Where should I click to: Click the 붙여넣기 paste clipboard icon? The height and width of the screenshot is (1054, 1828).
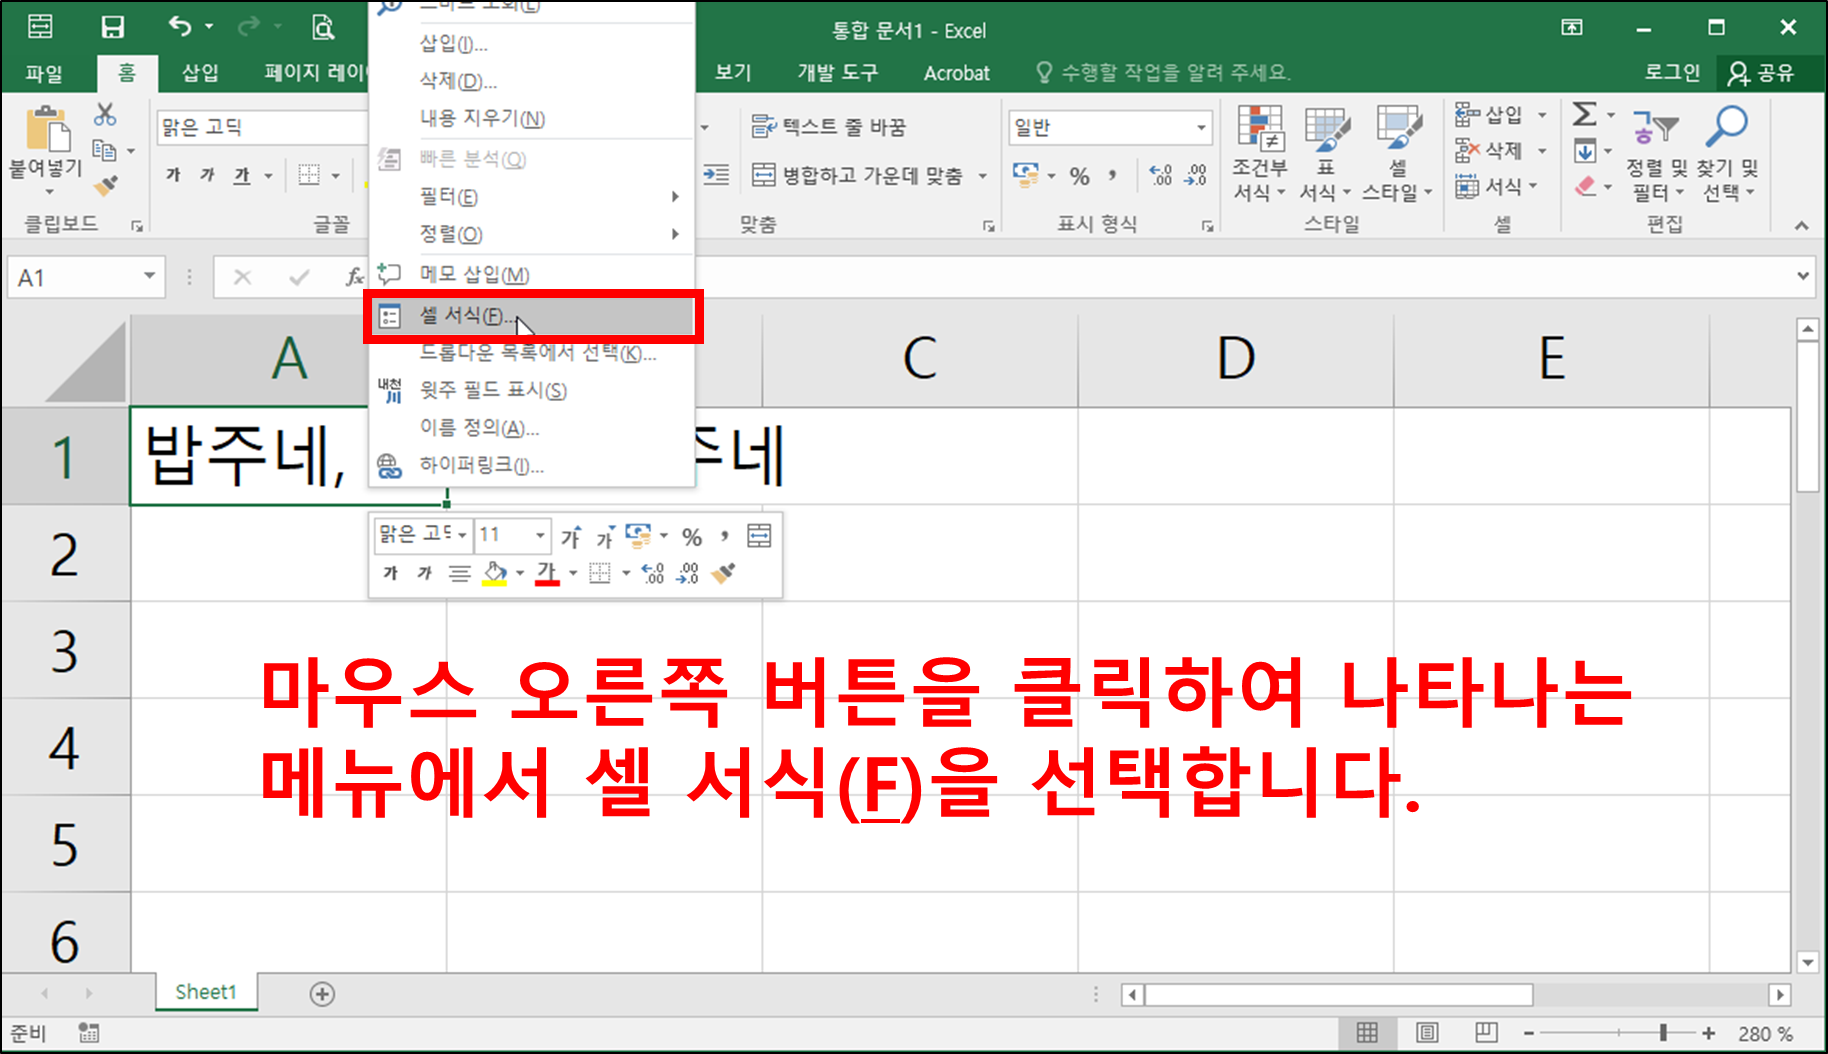[47, 130]
